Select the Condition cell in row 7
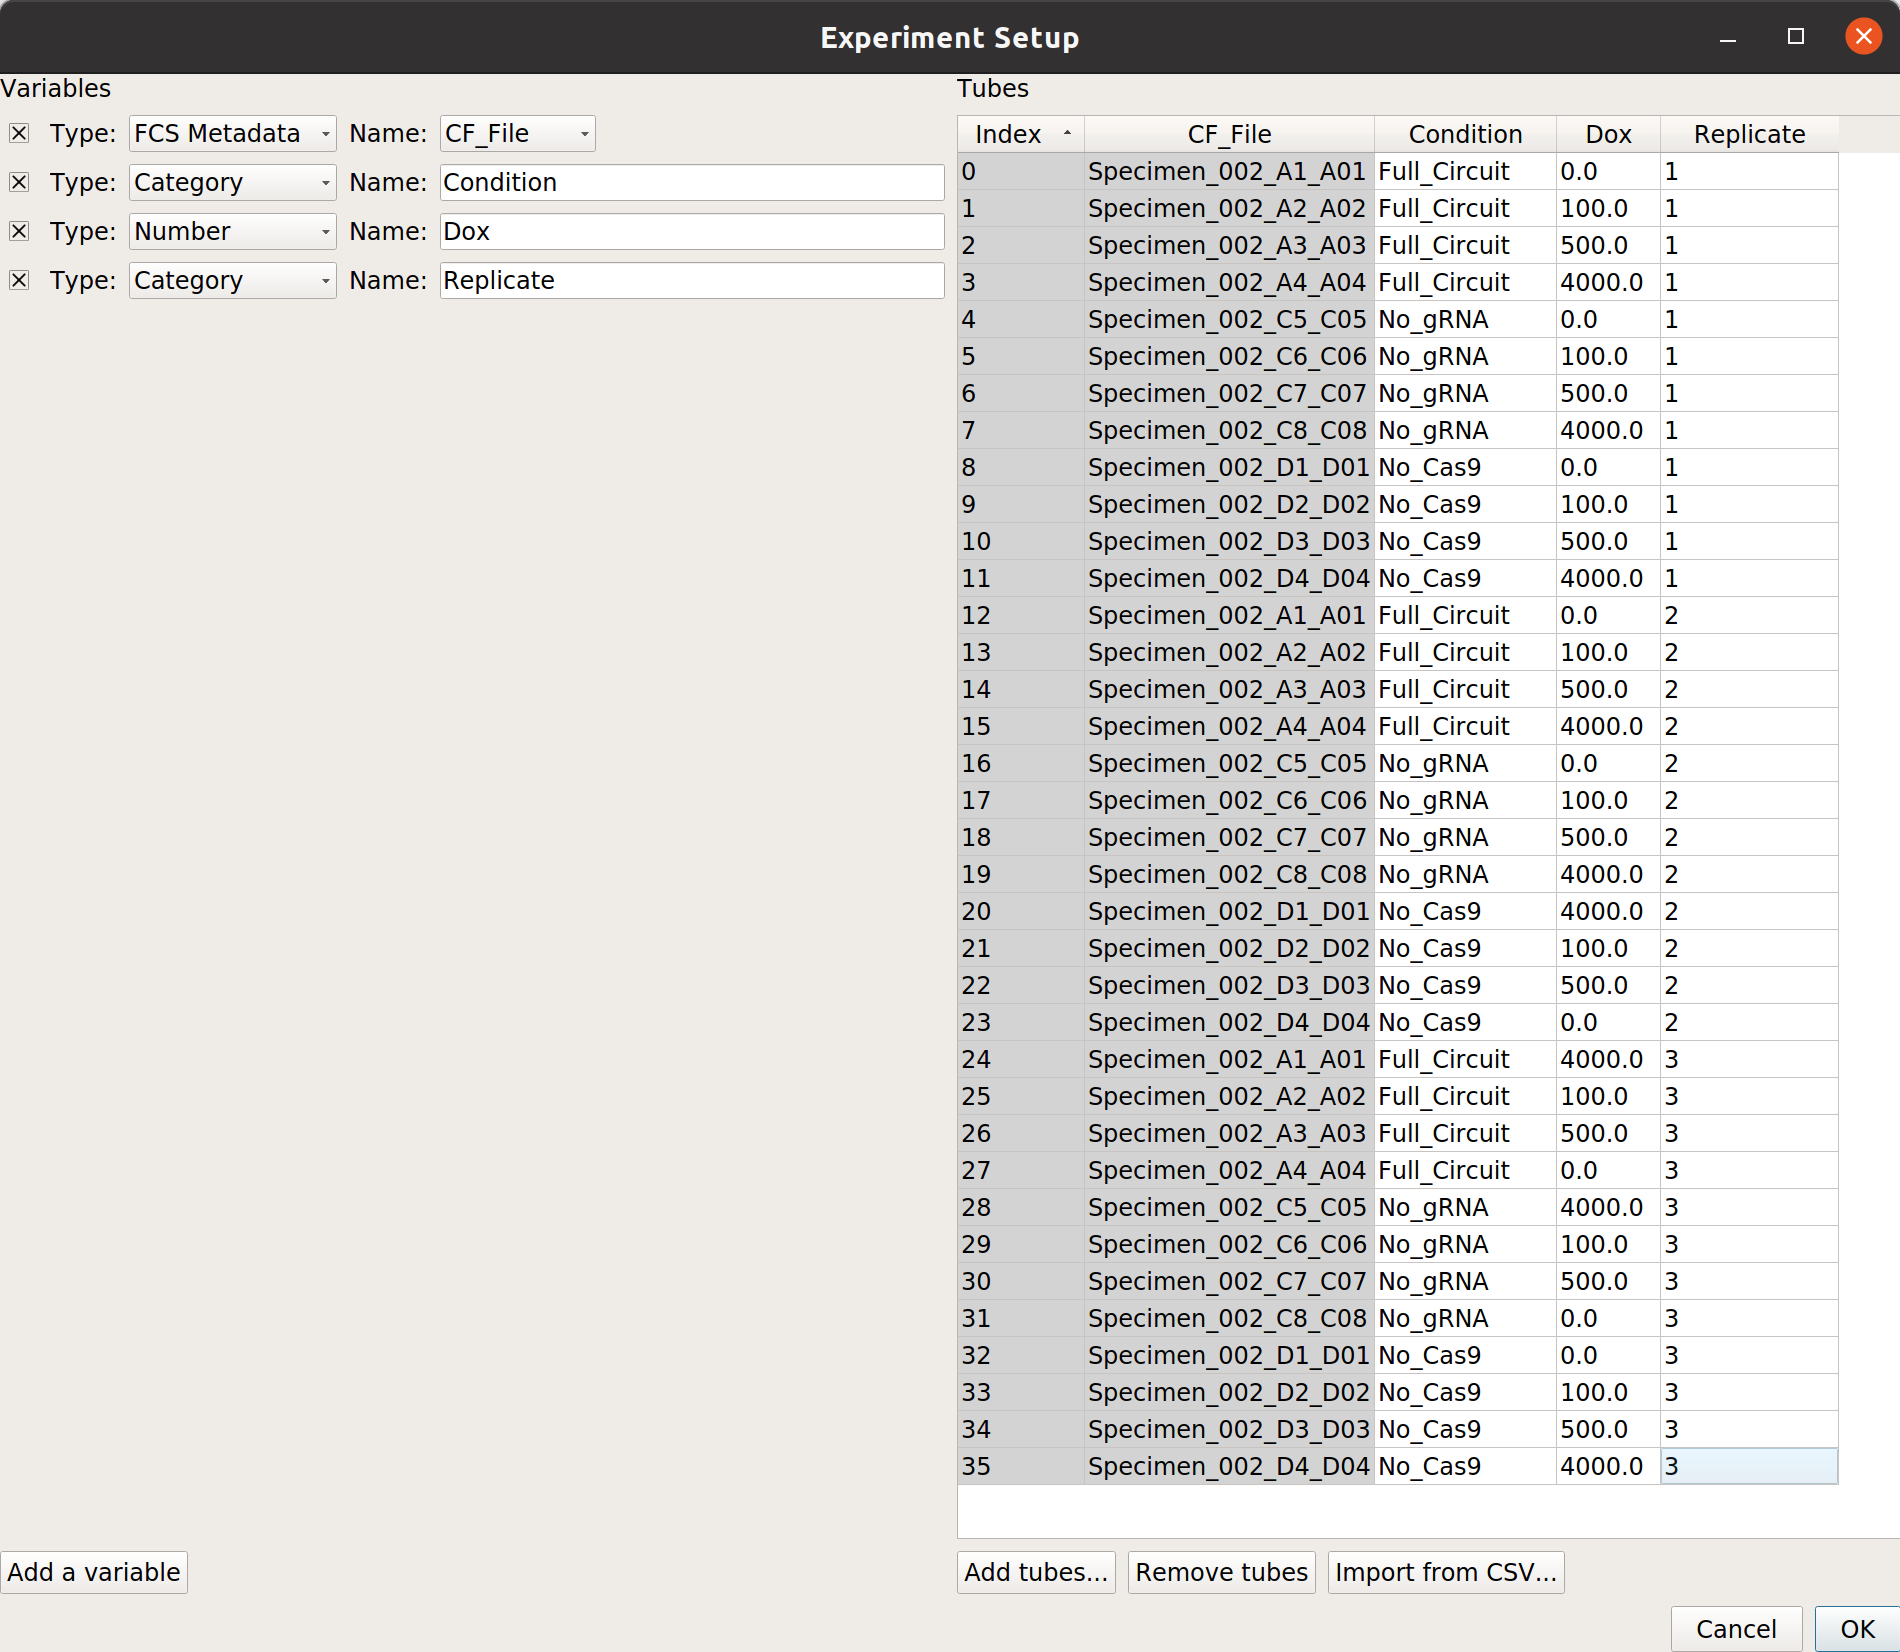The image size is (1900, 1652). [x=1465, y=430]
